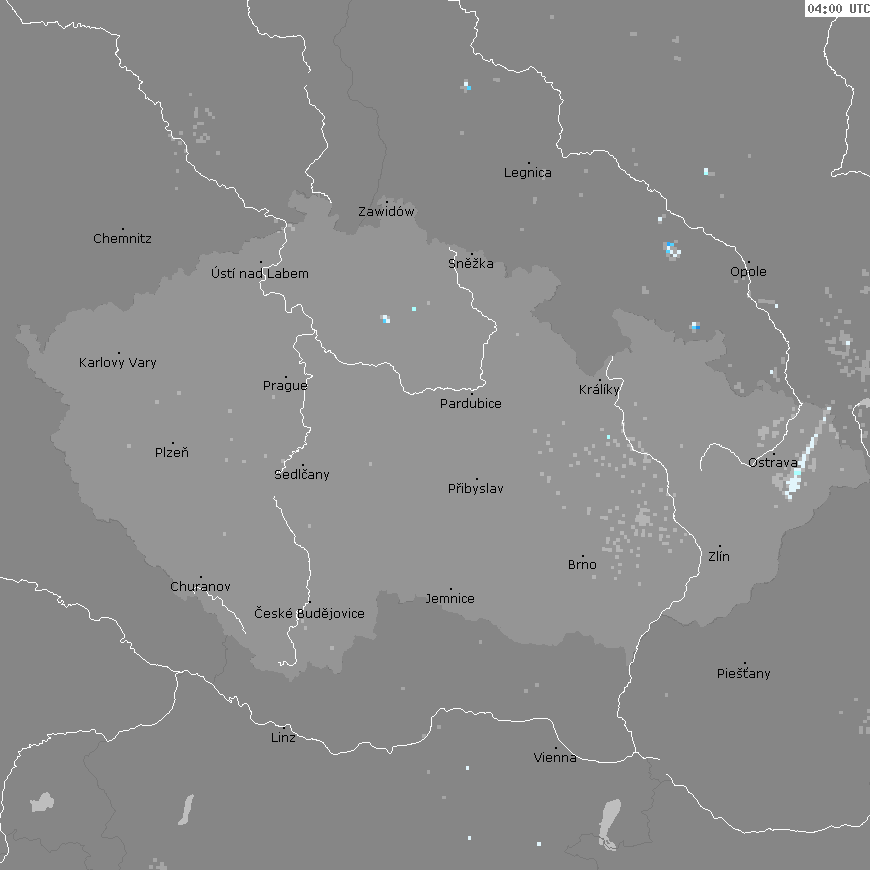The width and height of the screenshot is (870, 870).
Task: Select the Plzeň location dot
Action: (x=172, y=443)
